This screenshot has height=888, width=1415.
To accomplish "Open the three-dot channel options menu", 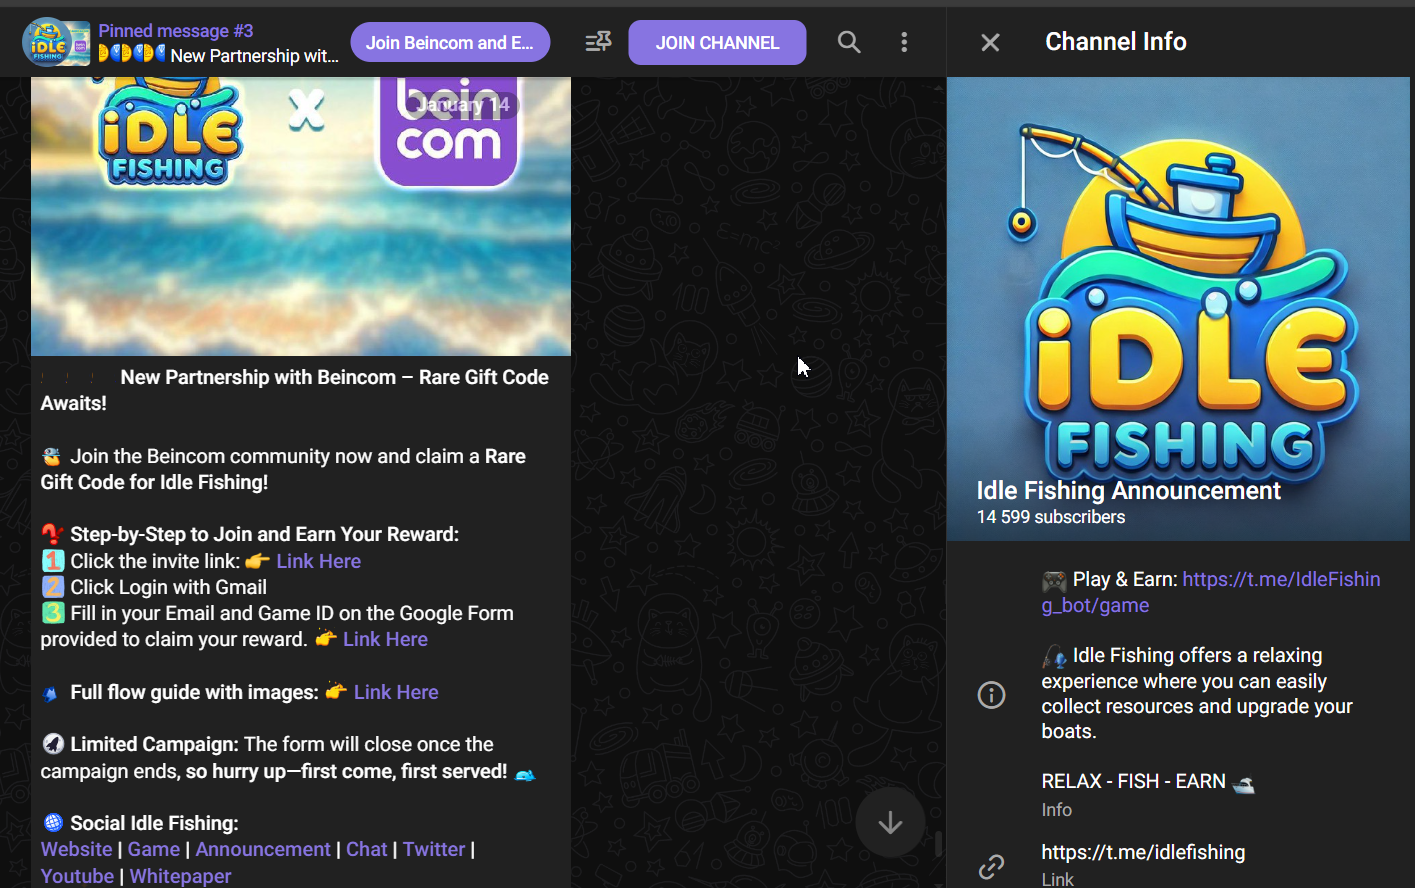I will point(904,42).
